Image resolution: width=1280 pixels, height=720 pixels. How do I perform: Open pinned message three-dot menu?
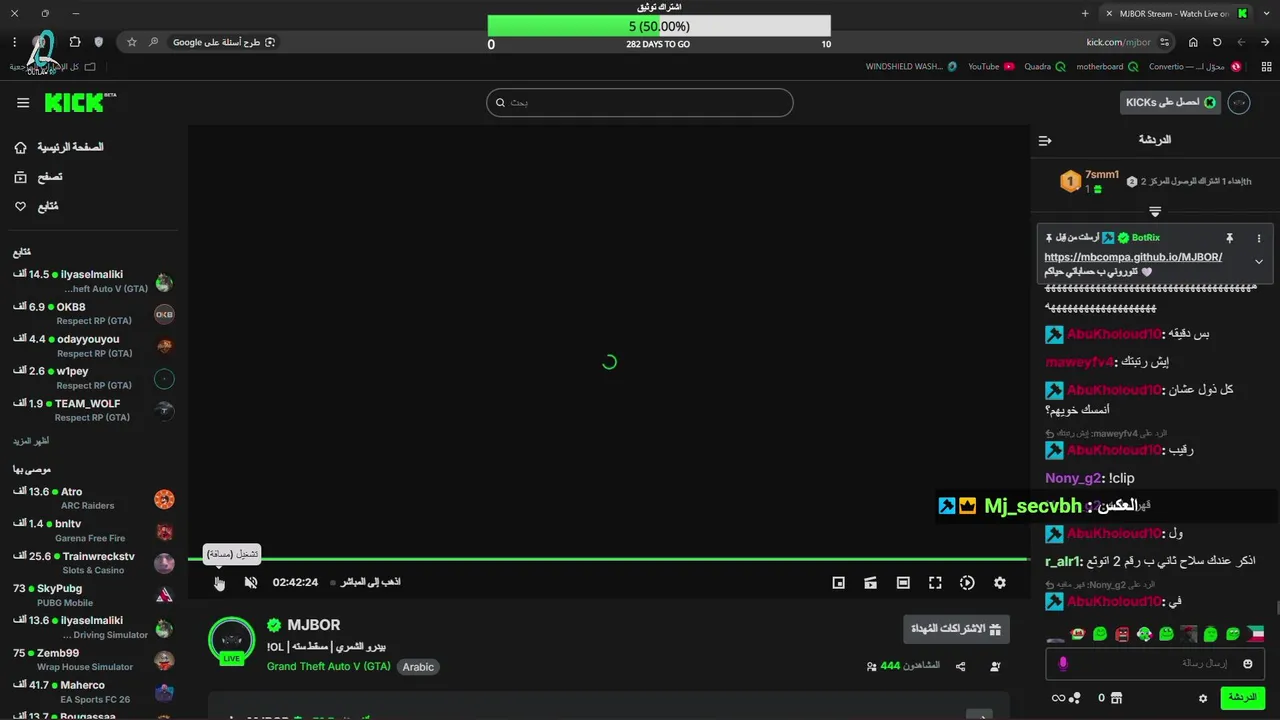(x=1259, y=238)
